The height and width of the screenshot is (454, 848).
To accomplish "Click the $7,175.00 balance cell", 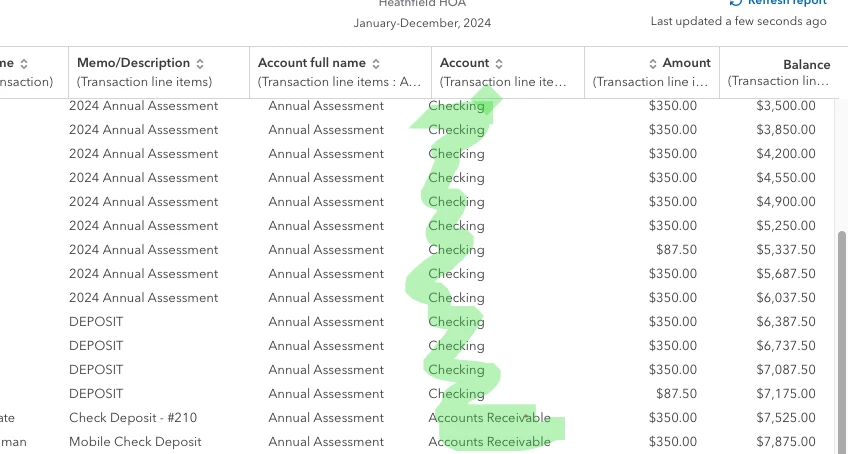I will tap(786, 393).
